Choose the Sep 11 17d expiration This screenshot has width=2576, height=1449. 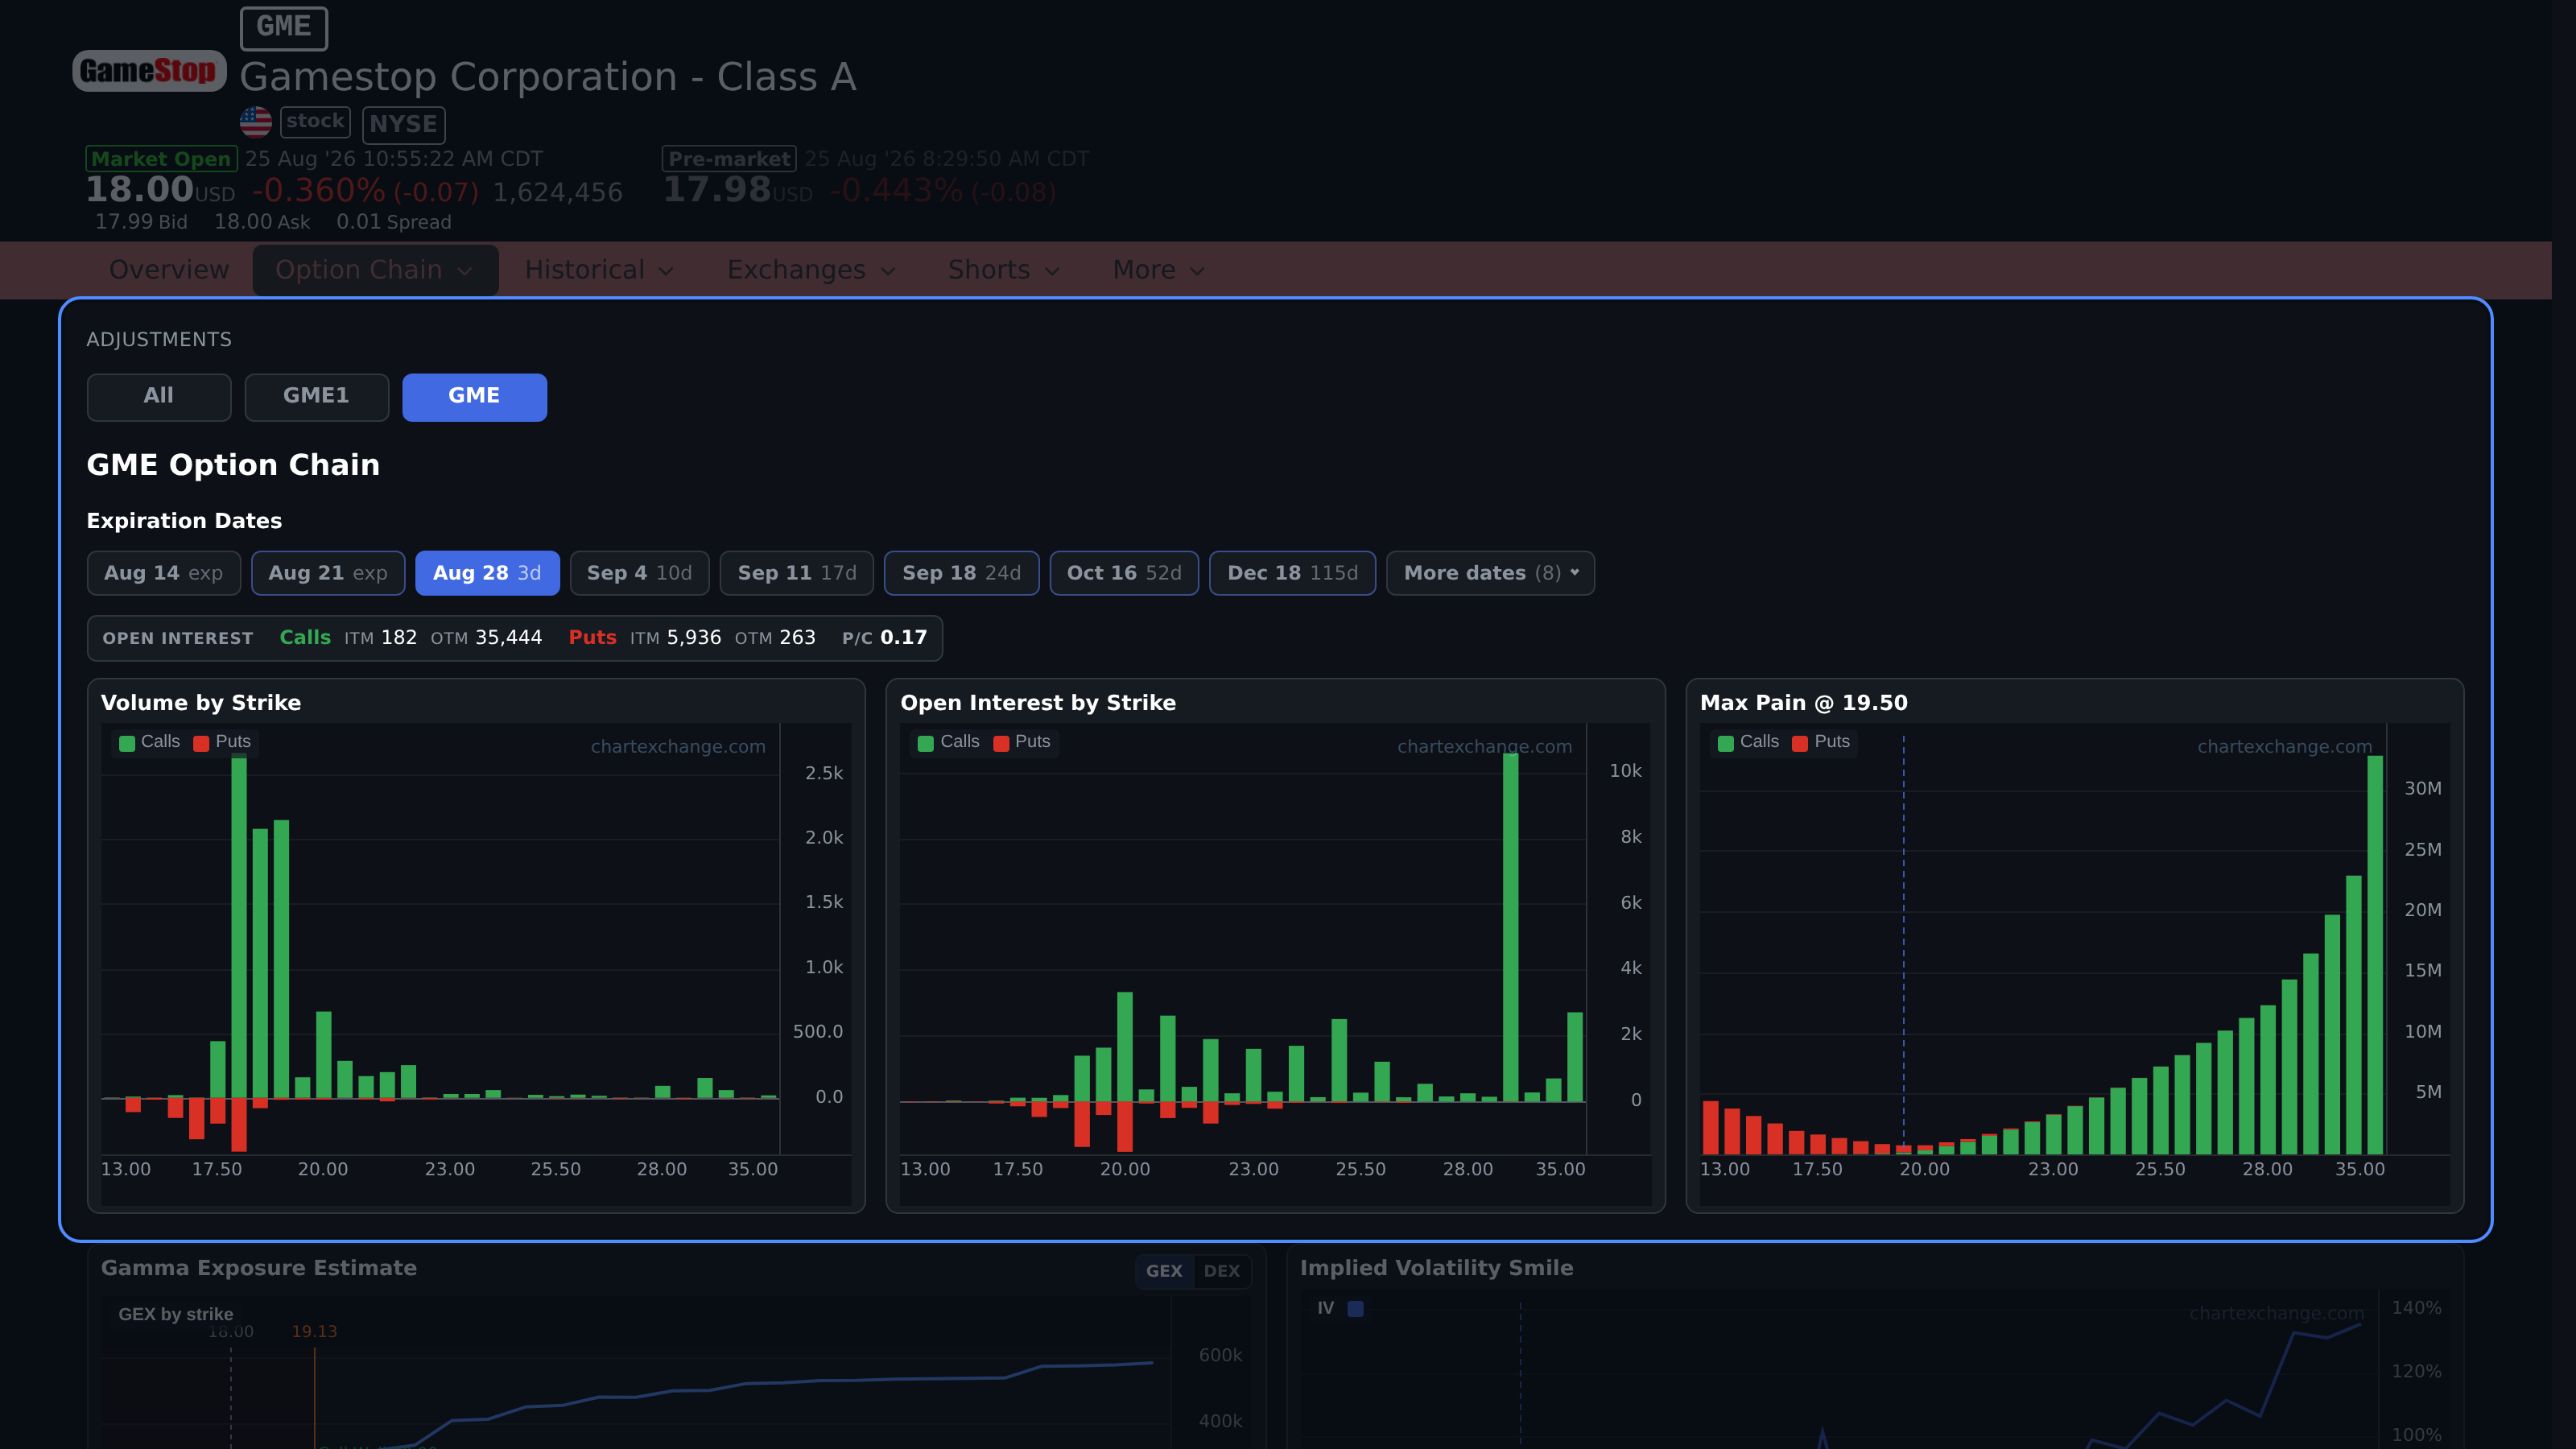pos(797,573)
